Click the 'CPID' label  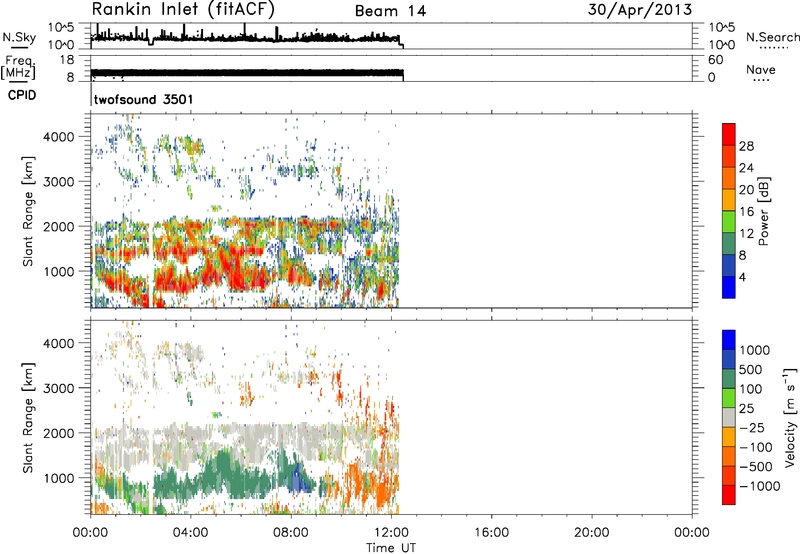click(x=22, y=95)
